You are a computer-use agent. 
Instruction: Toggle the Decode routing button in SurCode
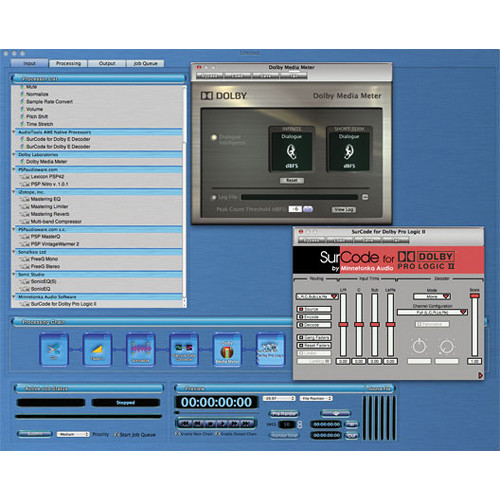pyautogui.click(x=314, y=325)
